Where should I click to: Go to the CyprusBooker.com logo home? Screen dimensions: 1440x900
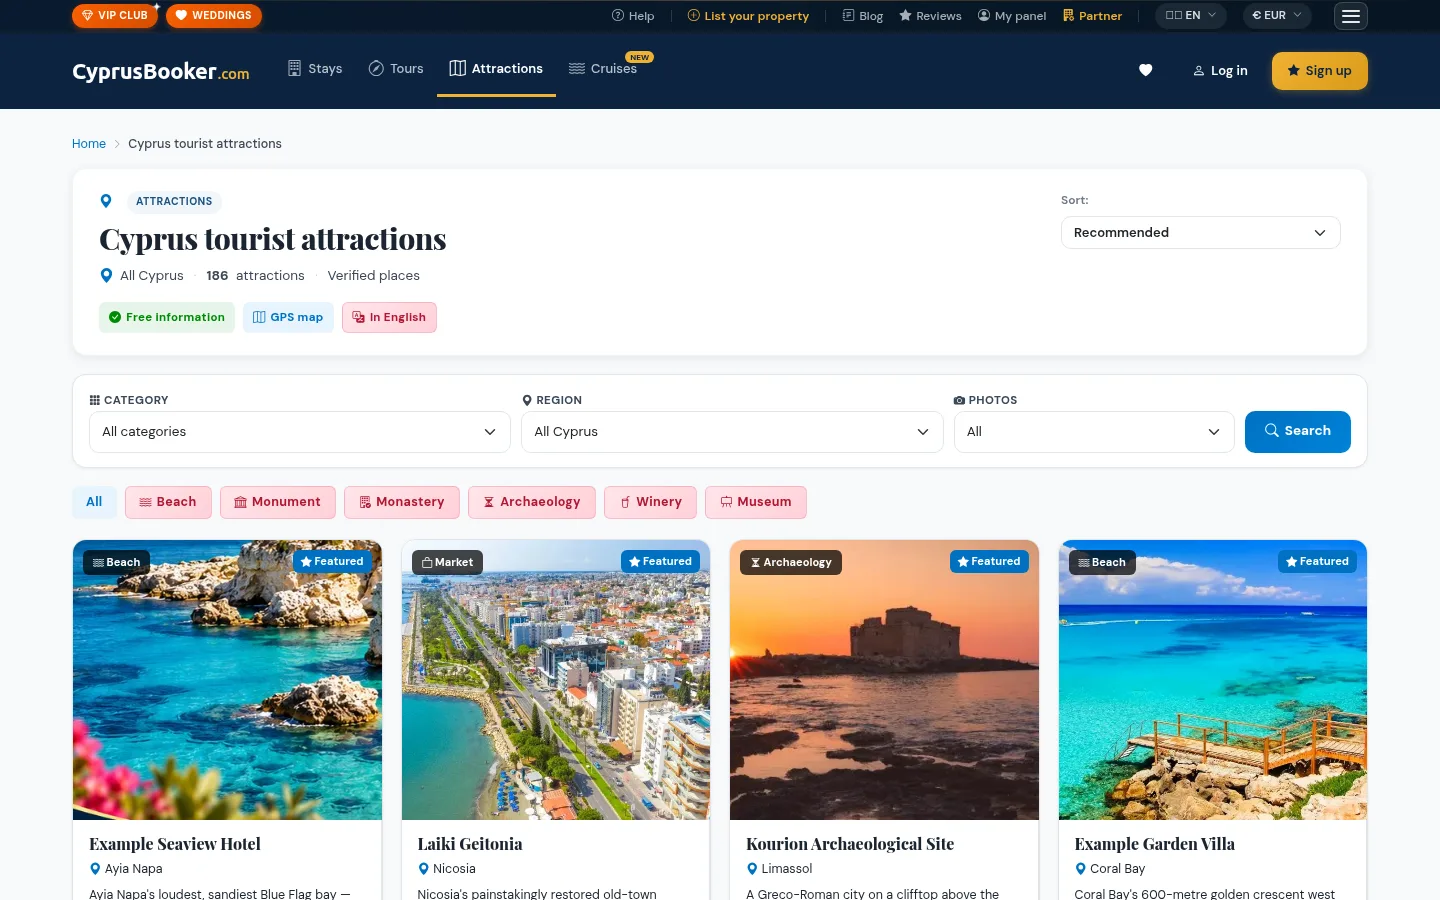(161, 71)
